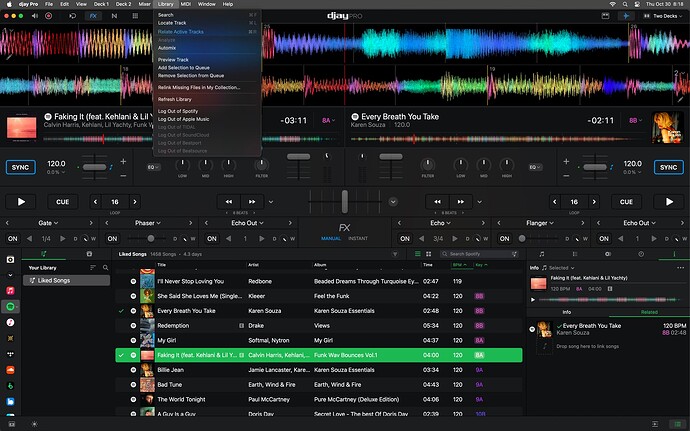Screen dimensions: 690x431
Task: Toggle the Gate effect ON switch
Action: tap(13, 239)
